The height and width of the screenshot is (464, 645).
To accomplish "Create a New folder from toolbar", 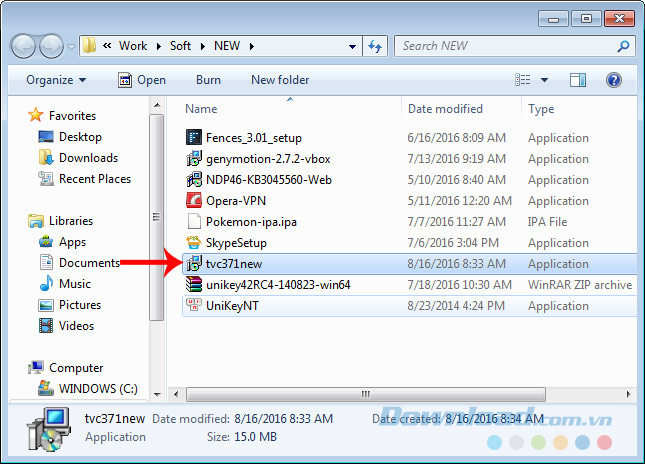I will coord(280,80).
